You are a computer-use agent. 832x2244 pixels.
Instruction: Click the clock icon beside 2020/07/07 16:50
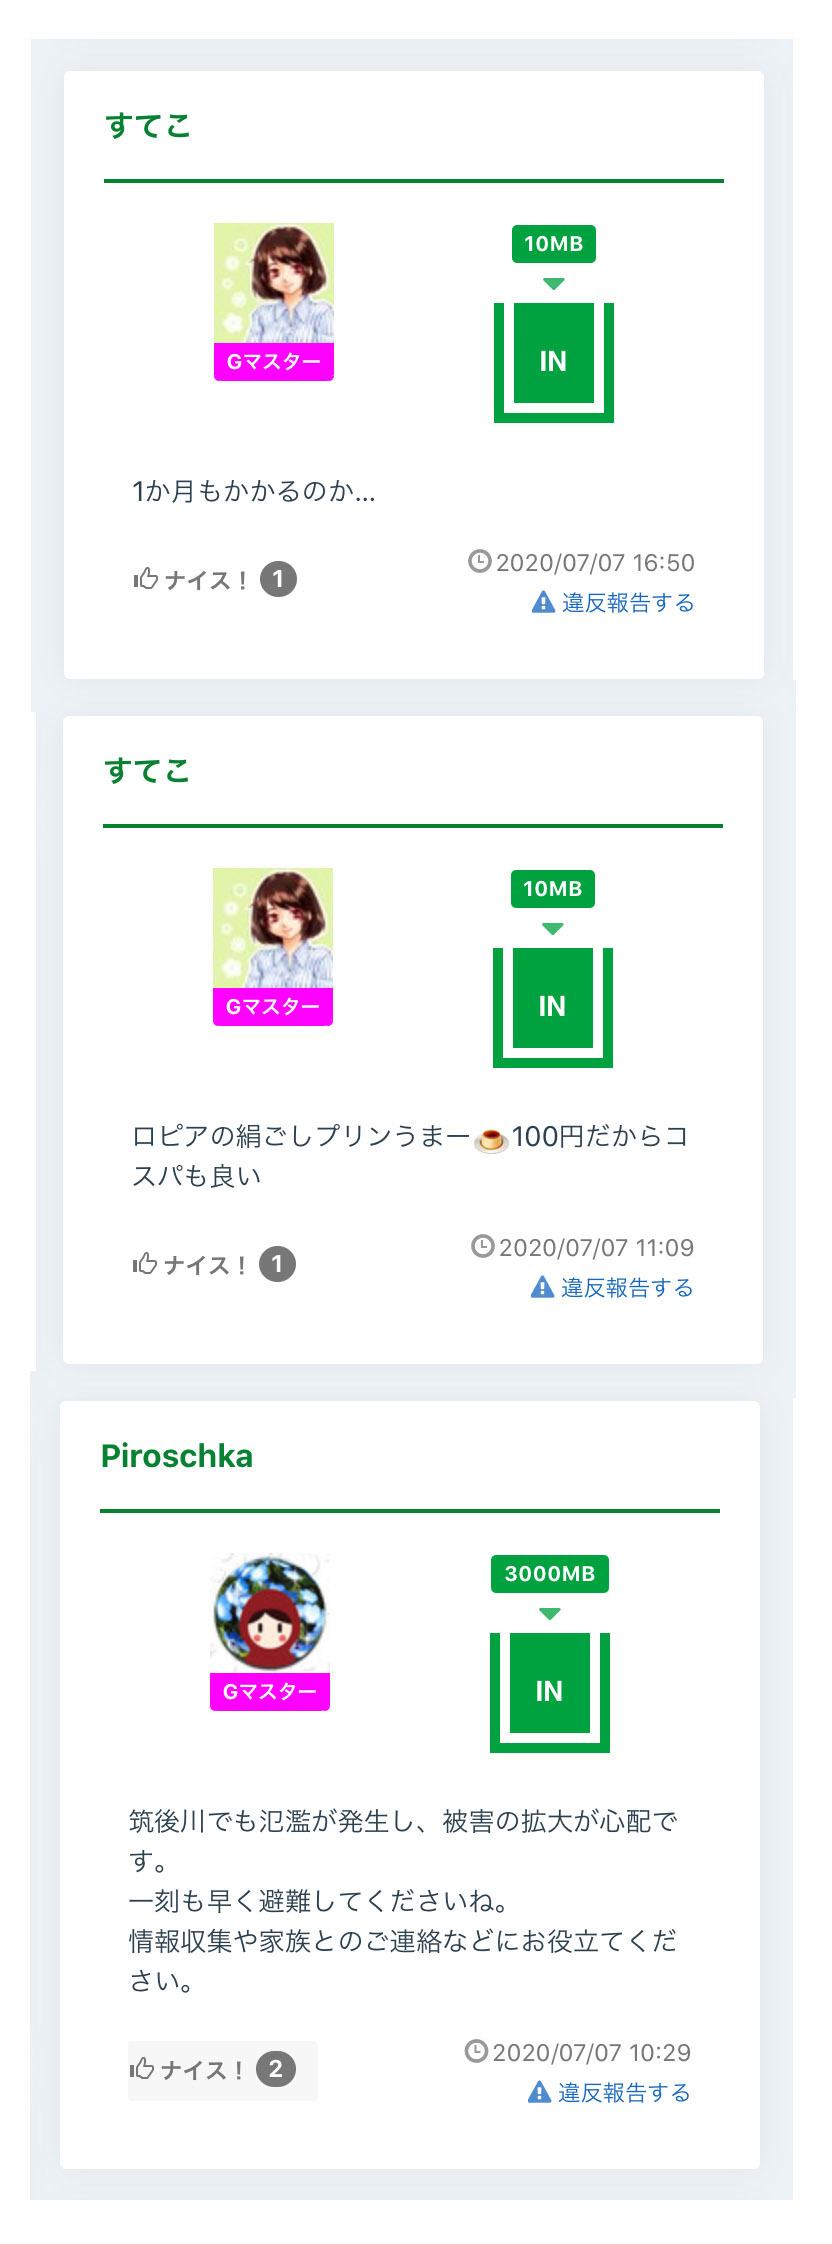(x=480, y=561)
